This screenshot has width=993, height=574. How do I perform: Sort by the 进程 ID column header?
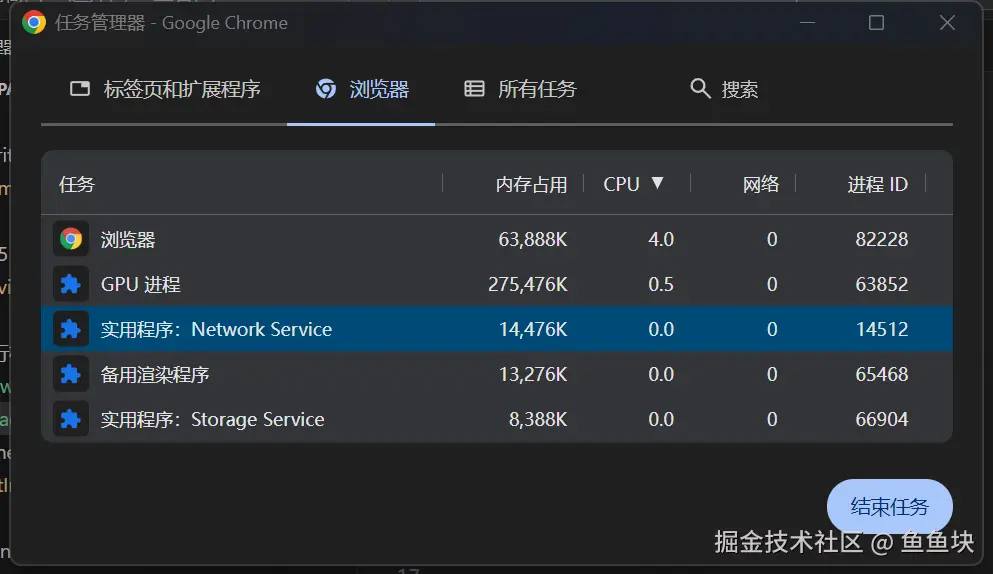pyautogui.click(x=877, y=184)
